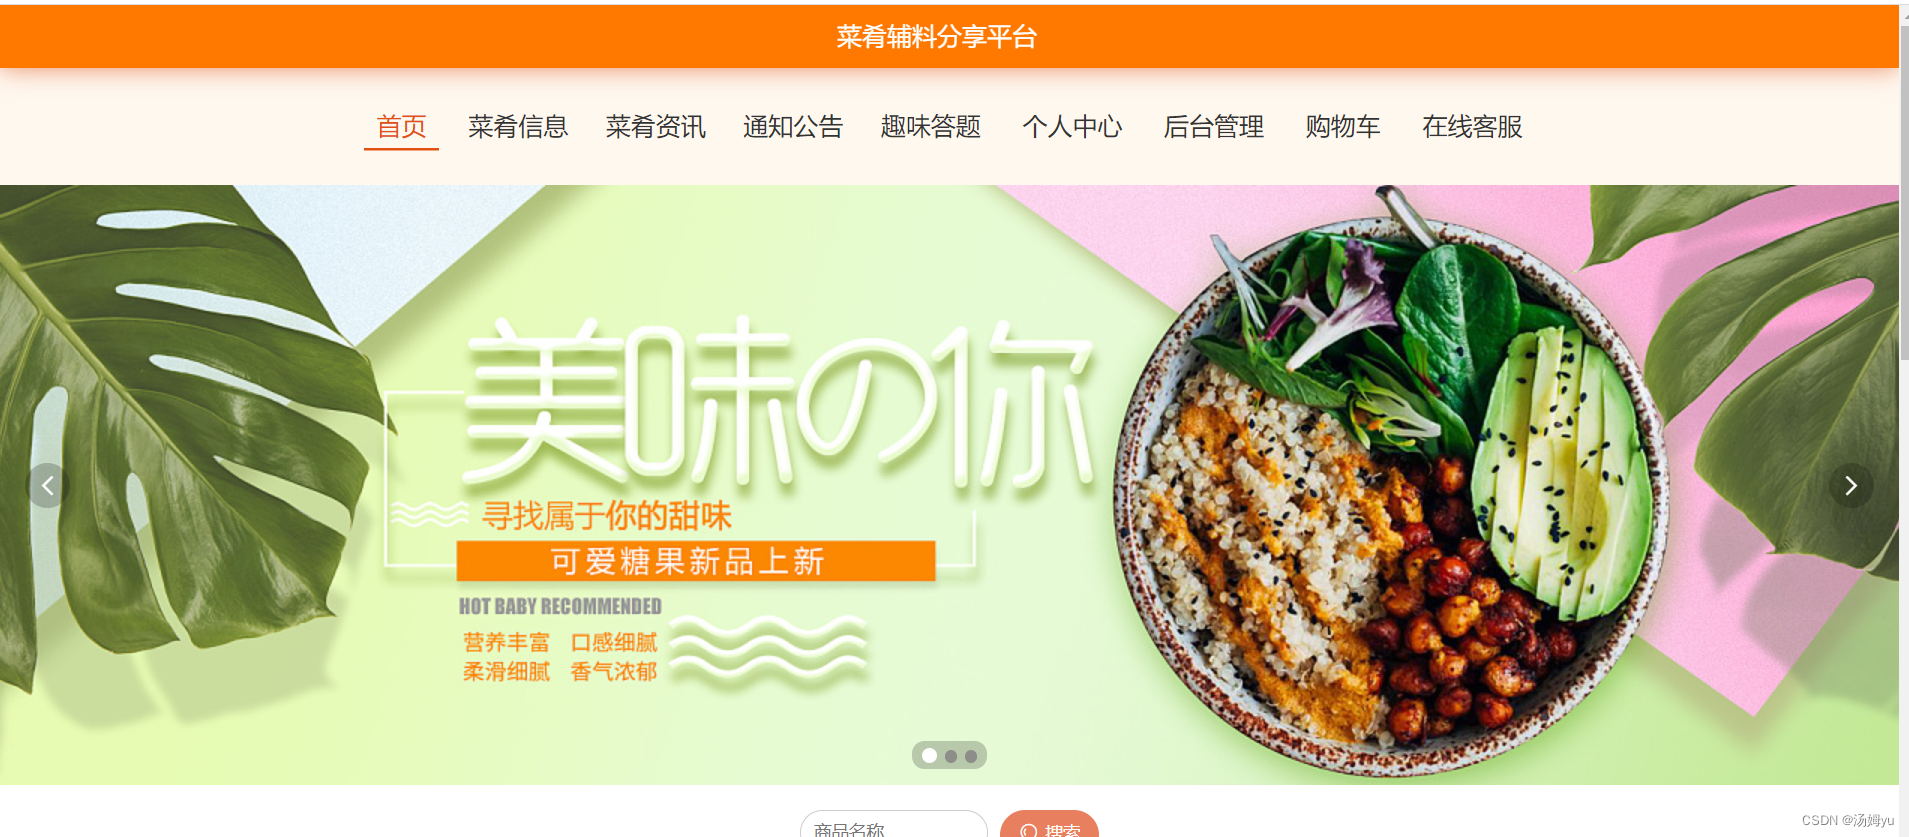Viewport: 1909px width, 837px height.
Task: Open 后台管理 admin link
Action: pyautogui.click(x=1214, y=127)
